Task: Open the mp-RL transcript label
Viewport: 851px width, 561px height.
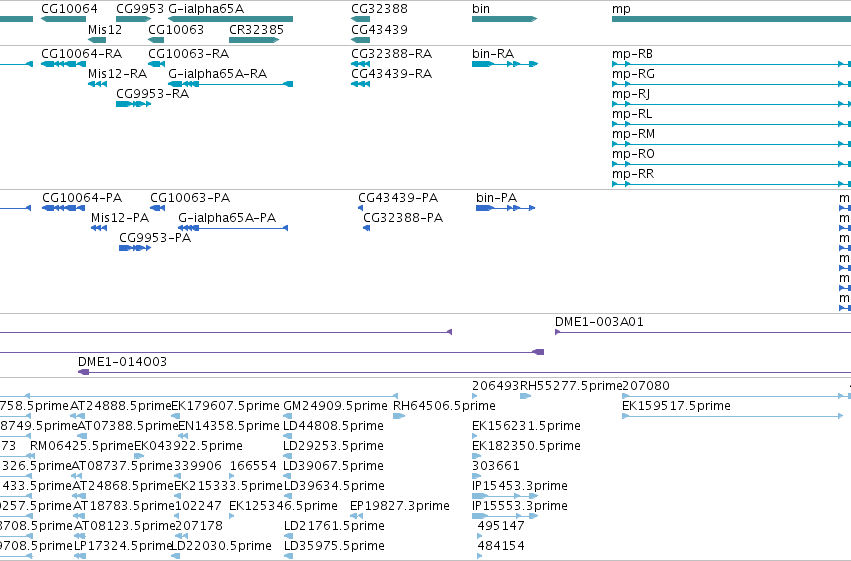Action: 632,114
